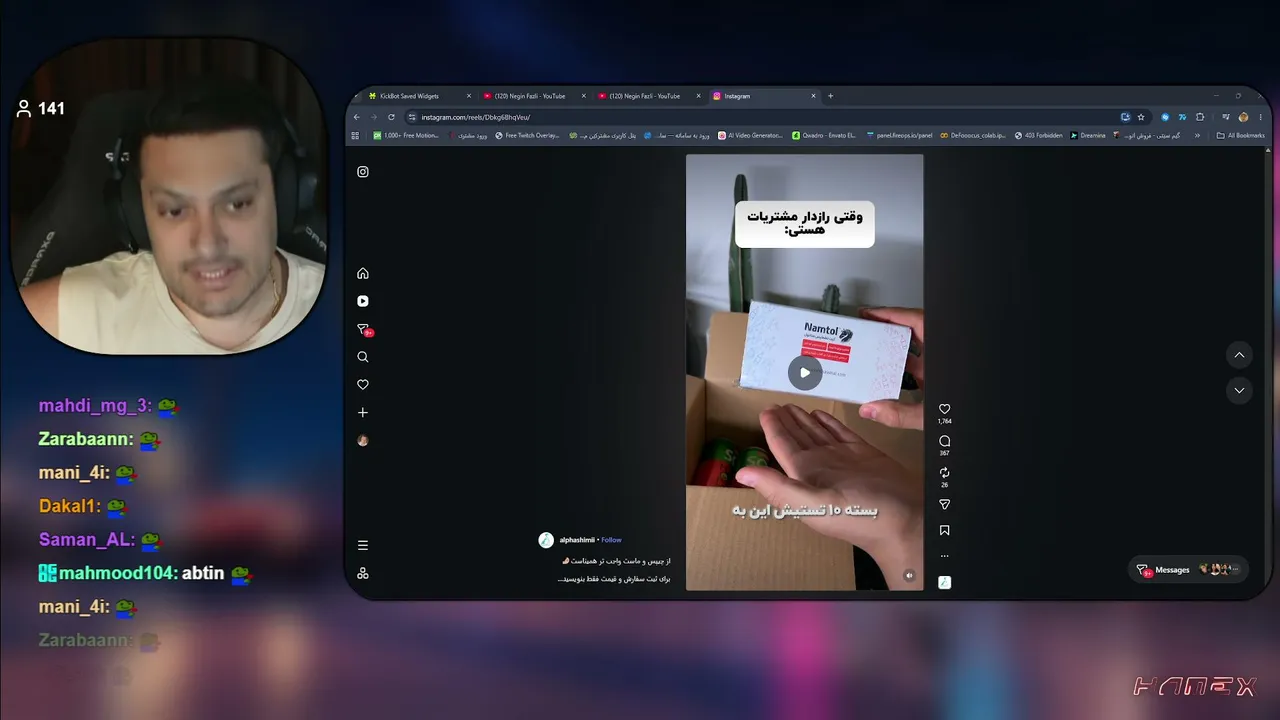Click the browser Forward arrow
Image resolution: width=1280 pixels, height=720 pixels.
pyautogui.click(x=374, y=117)
